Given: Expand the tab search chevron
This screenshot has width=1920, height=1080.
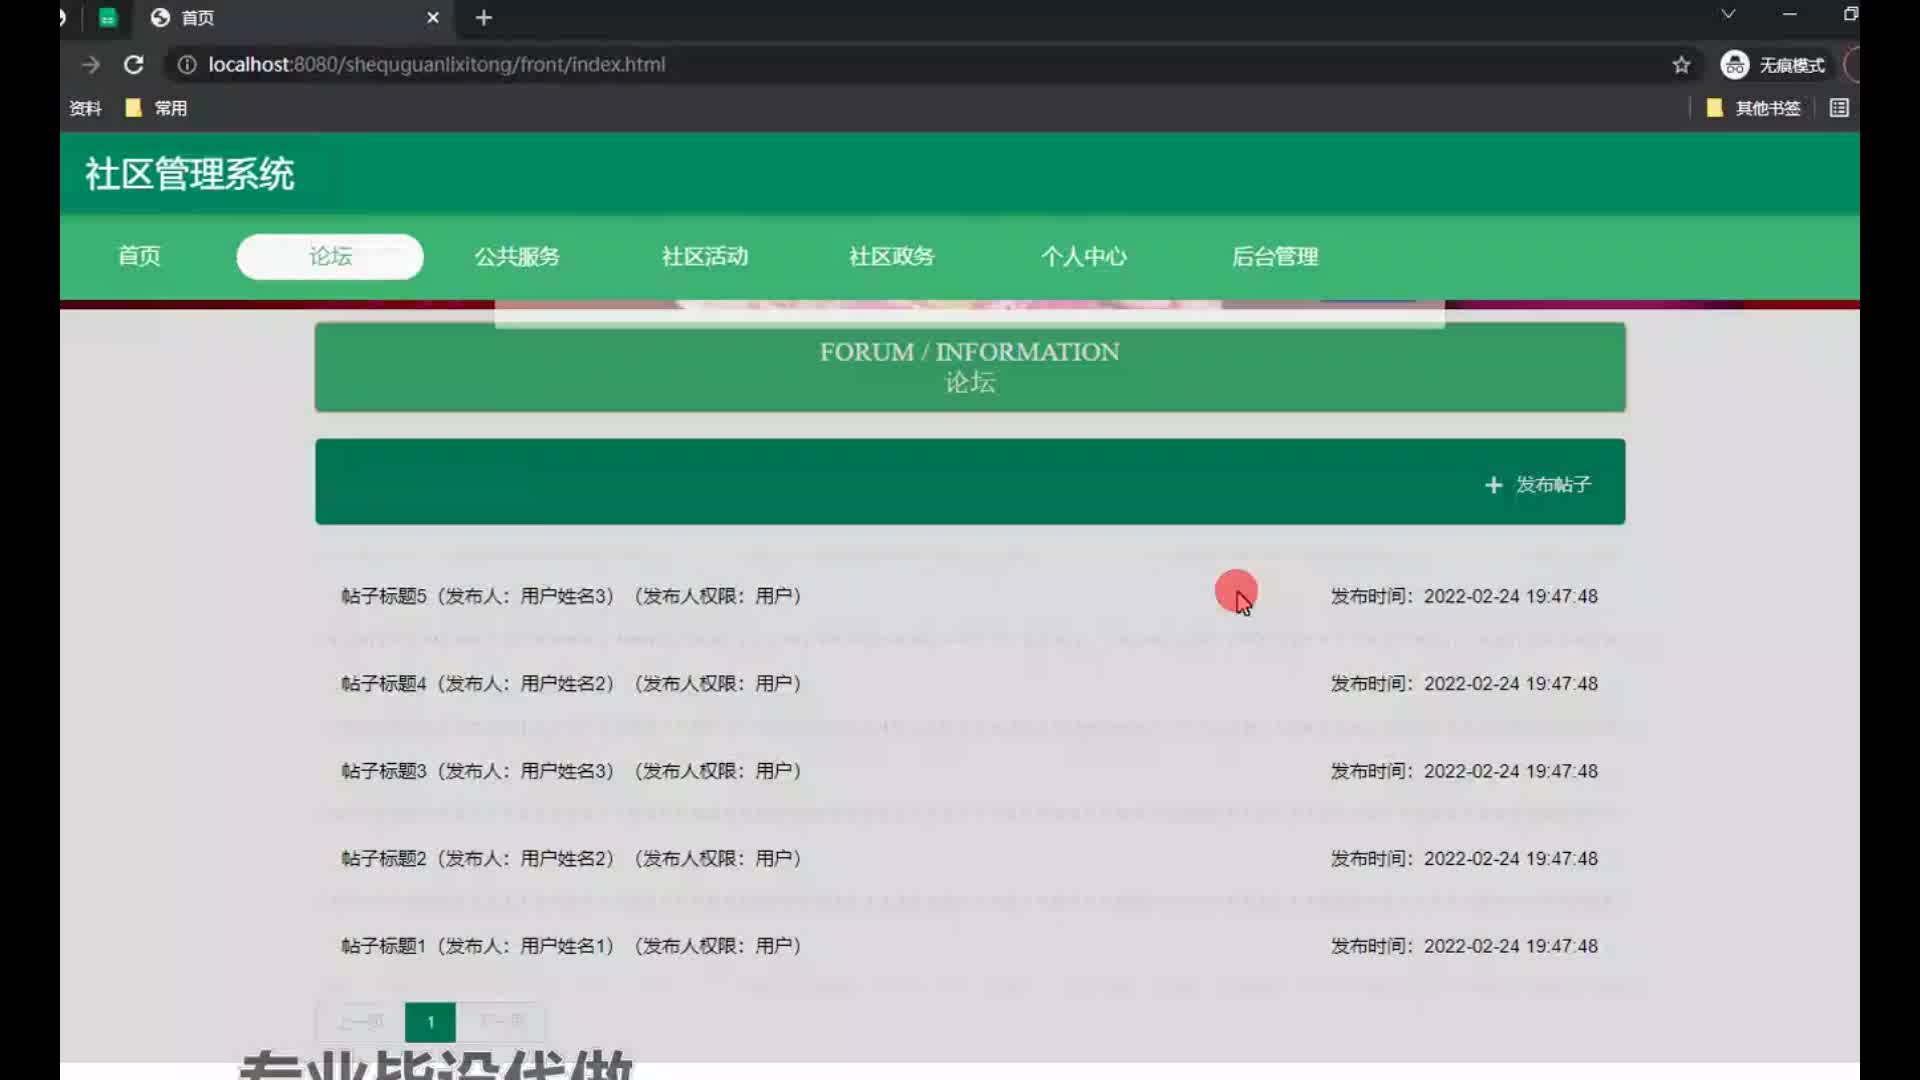Looking at the screenshot, I should [1728, 14].
